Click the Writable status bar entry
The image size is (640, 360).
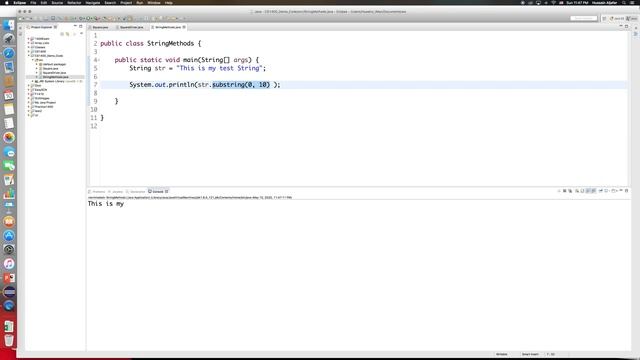(502, 354)
